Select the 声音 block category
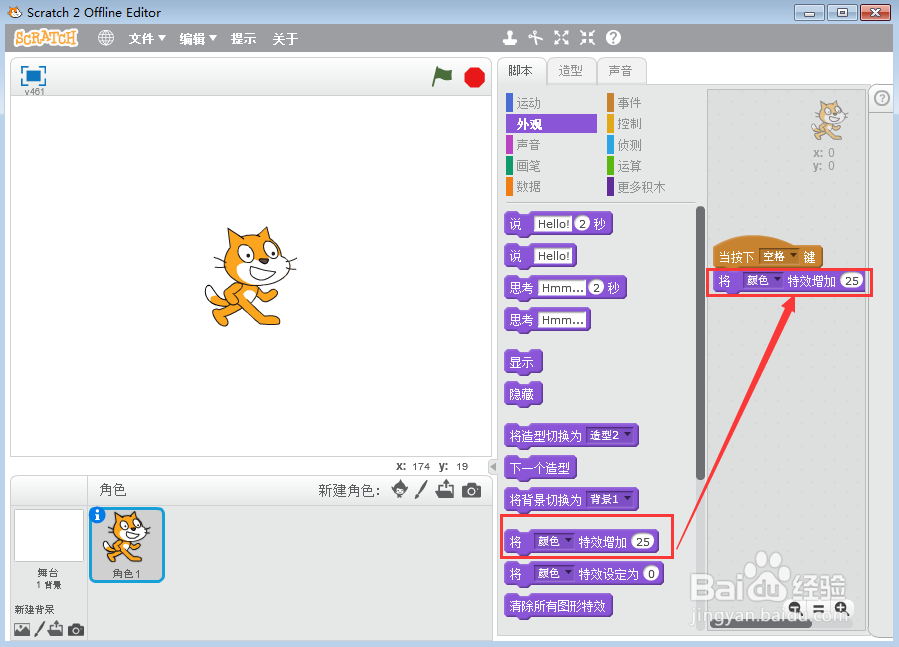 click(x=551, y=145)
